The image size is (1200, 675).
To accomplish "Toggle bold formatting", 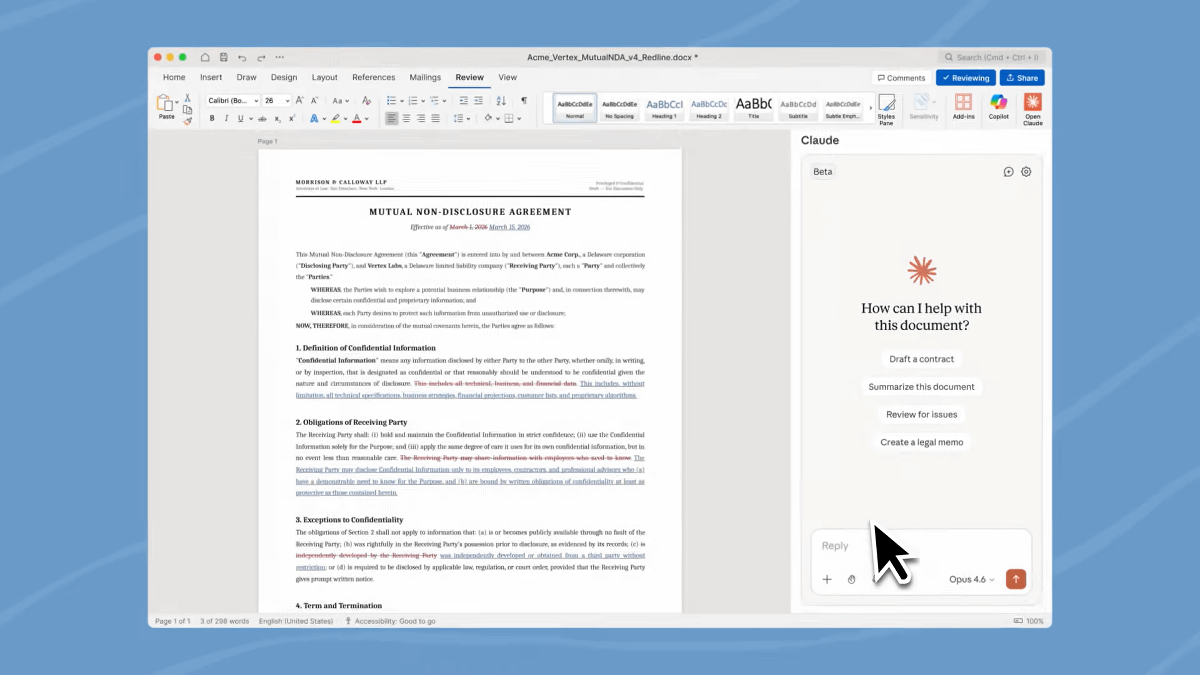I will [212, 119].
